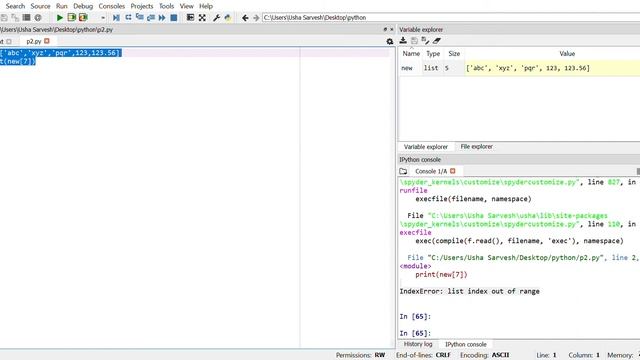
Task: Click the variable value ['abc', 'xyz', 'pqr', 123, 123.56]
Action: click(528, 68)
